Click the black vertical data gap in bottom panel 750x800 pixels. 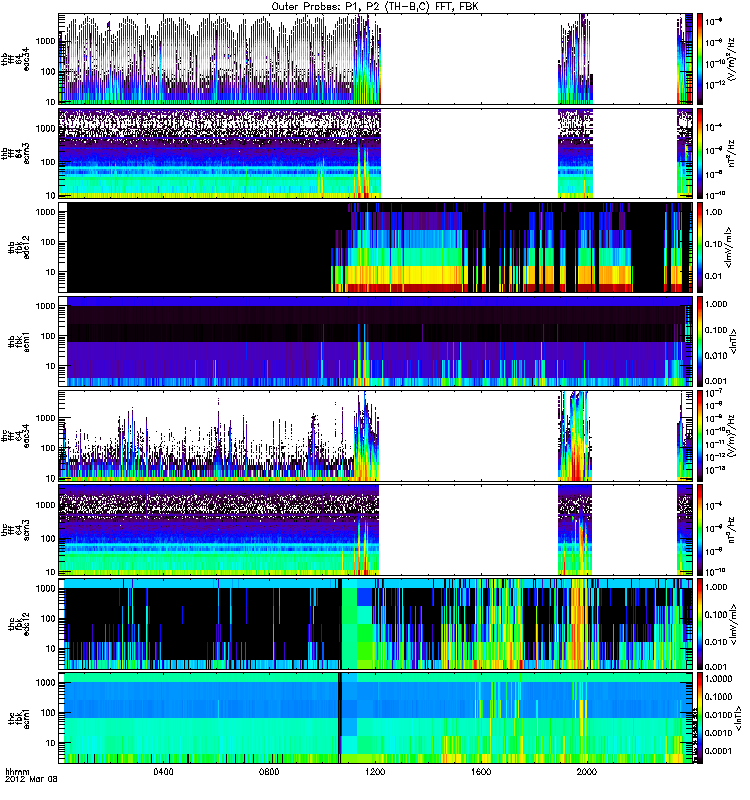(340, 717)
